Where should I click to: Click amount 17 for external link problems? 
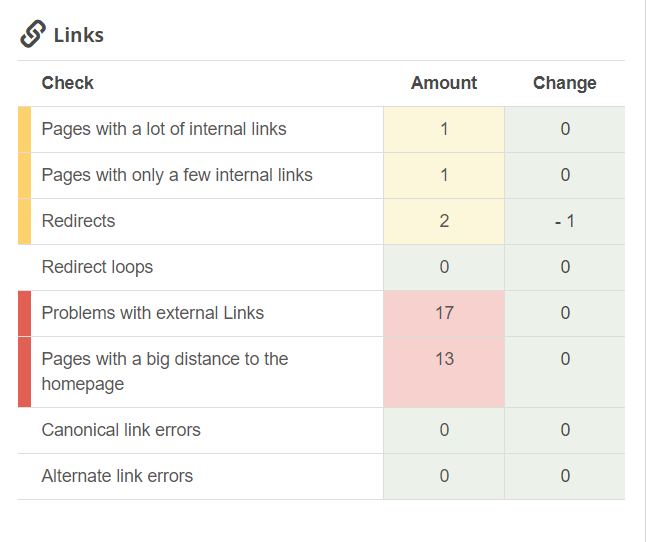click(444, 313)
